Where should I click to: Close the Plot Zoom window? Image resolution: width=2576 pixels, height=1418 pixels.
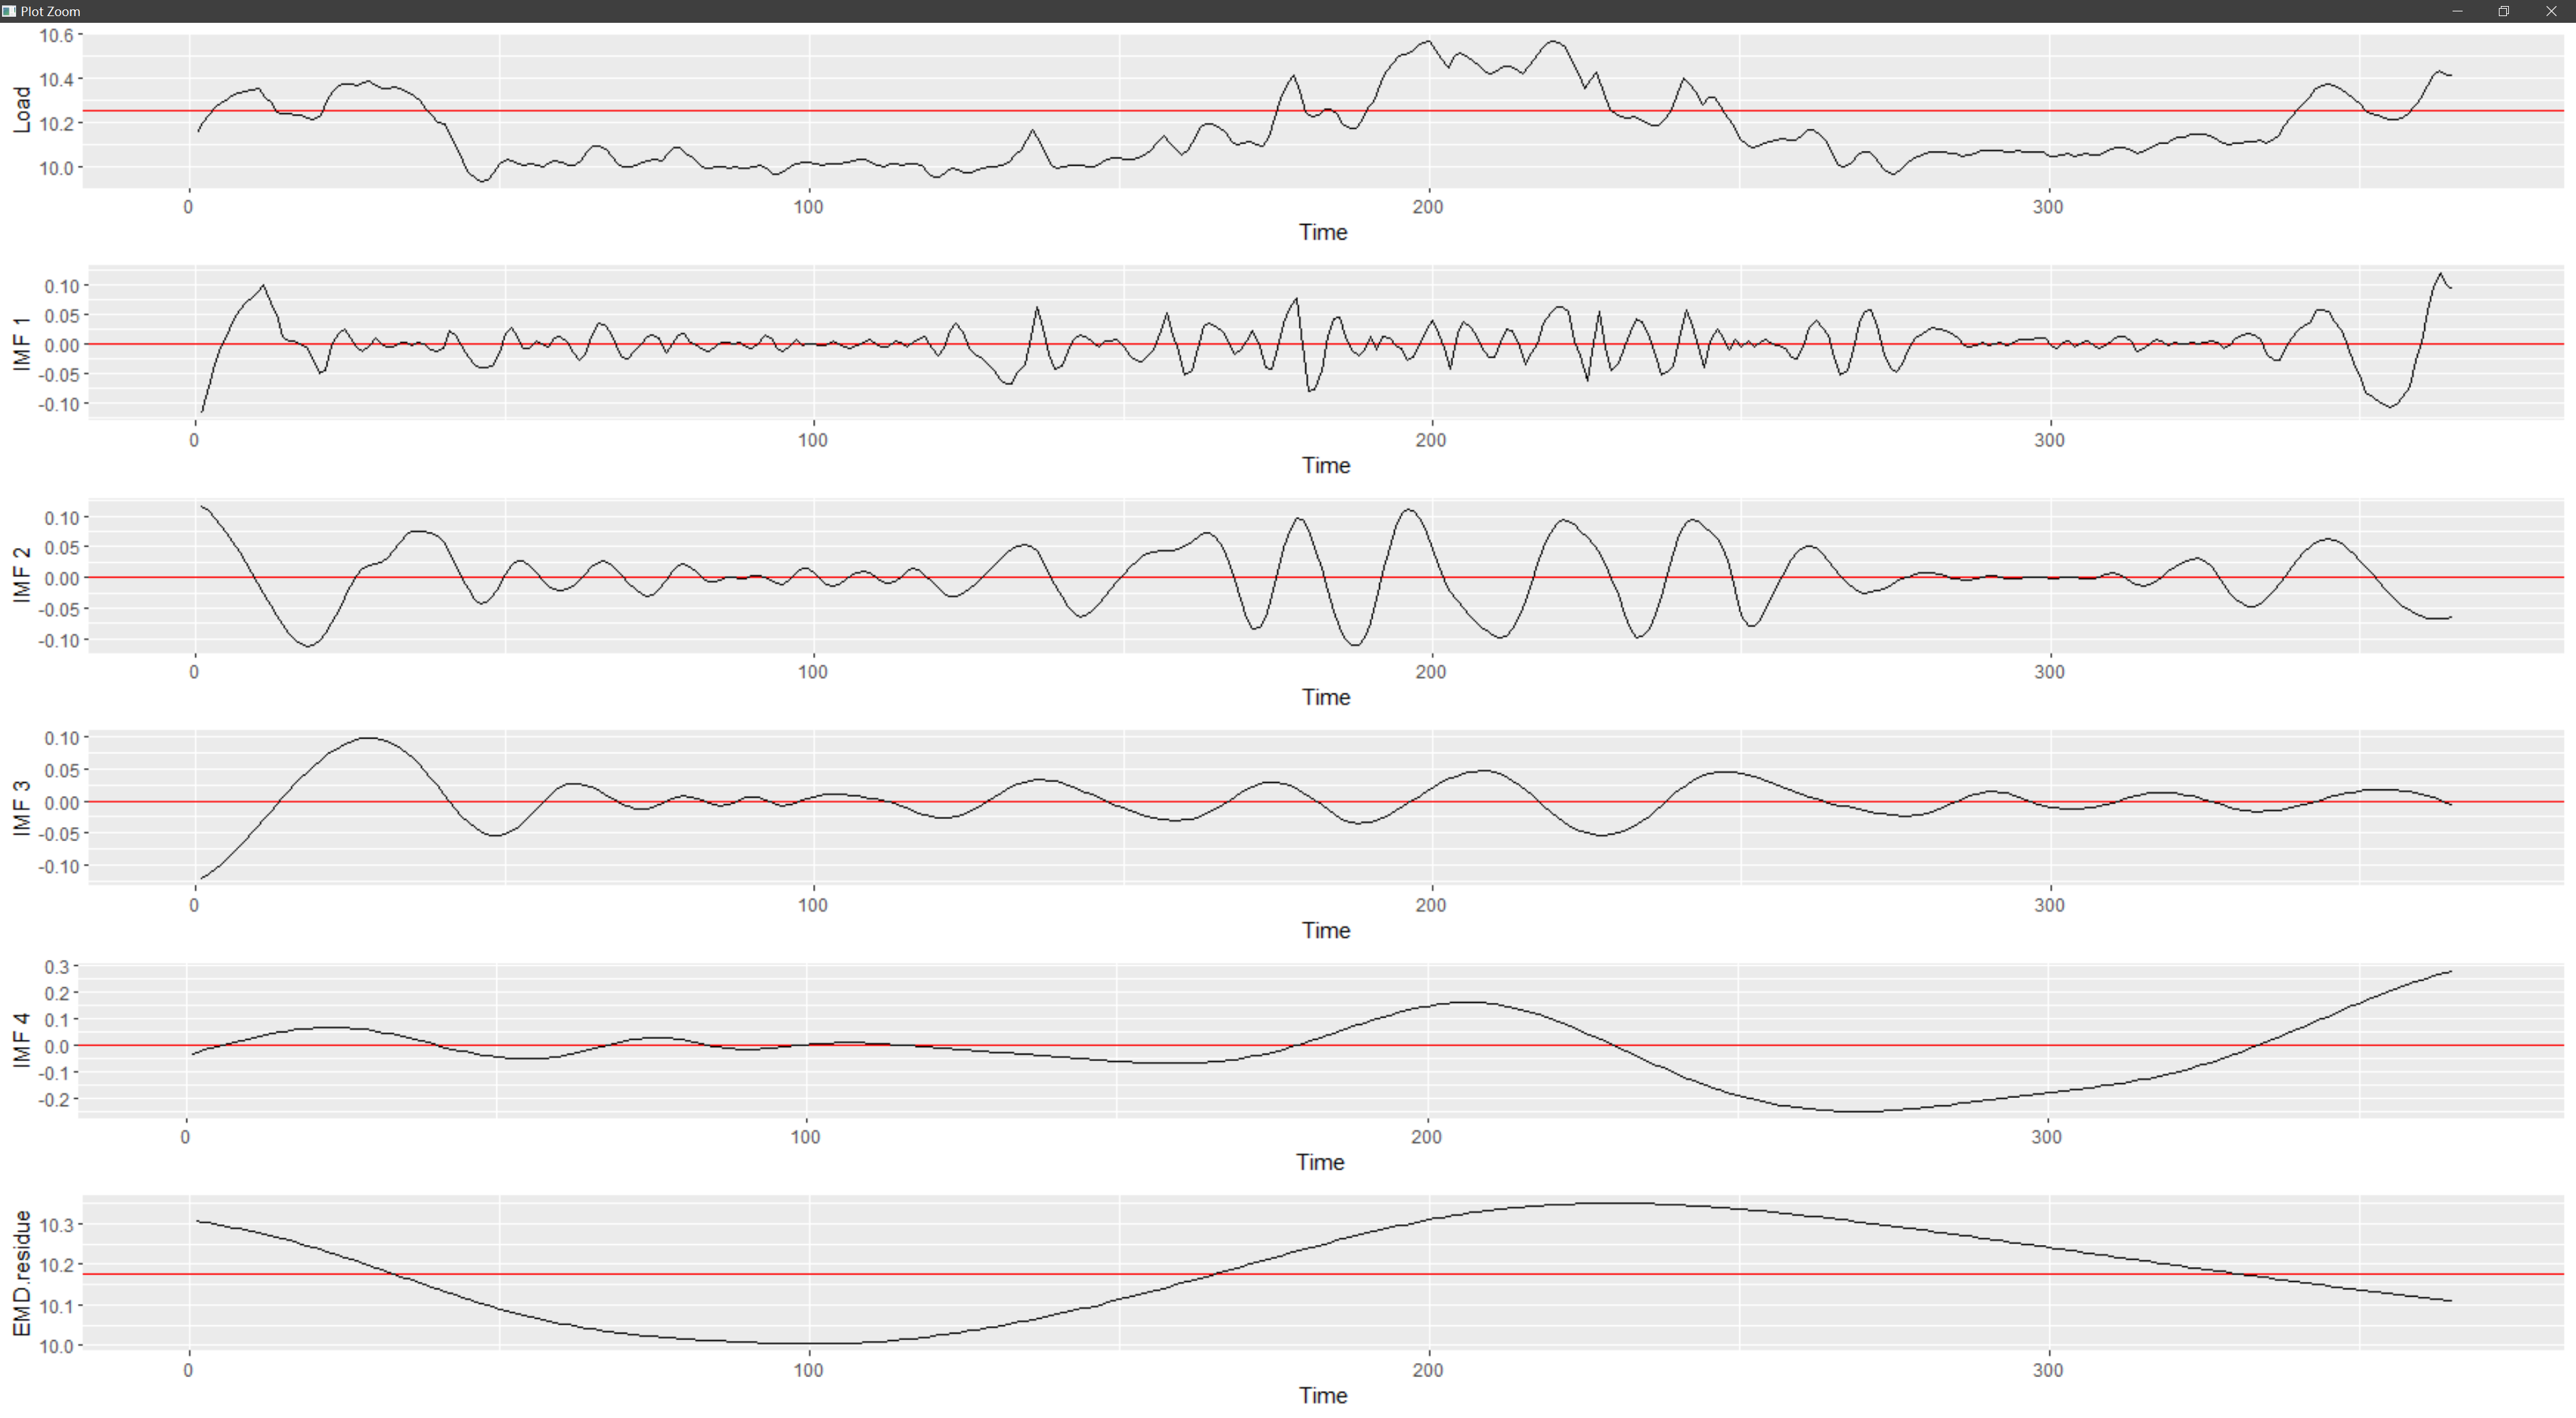[x=2551, y=11]
